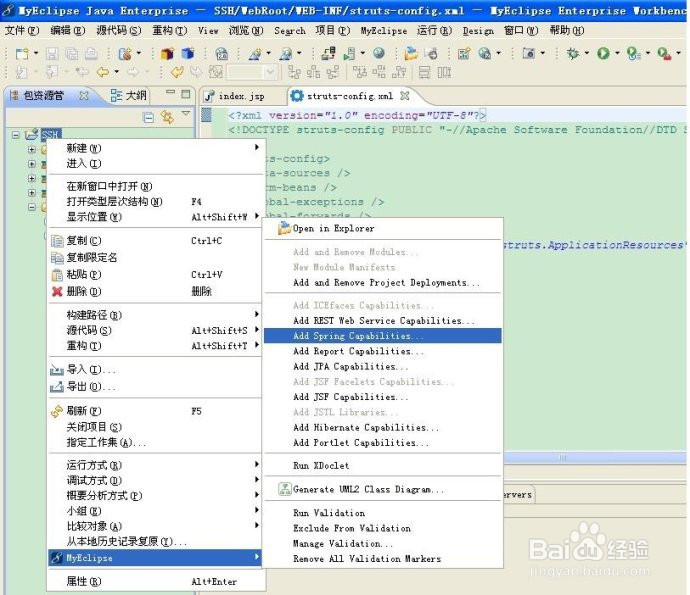Select the SSH project in the tree

[x=51, y=135]
